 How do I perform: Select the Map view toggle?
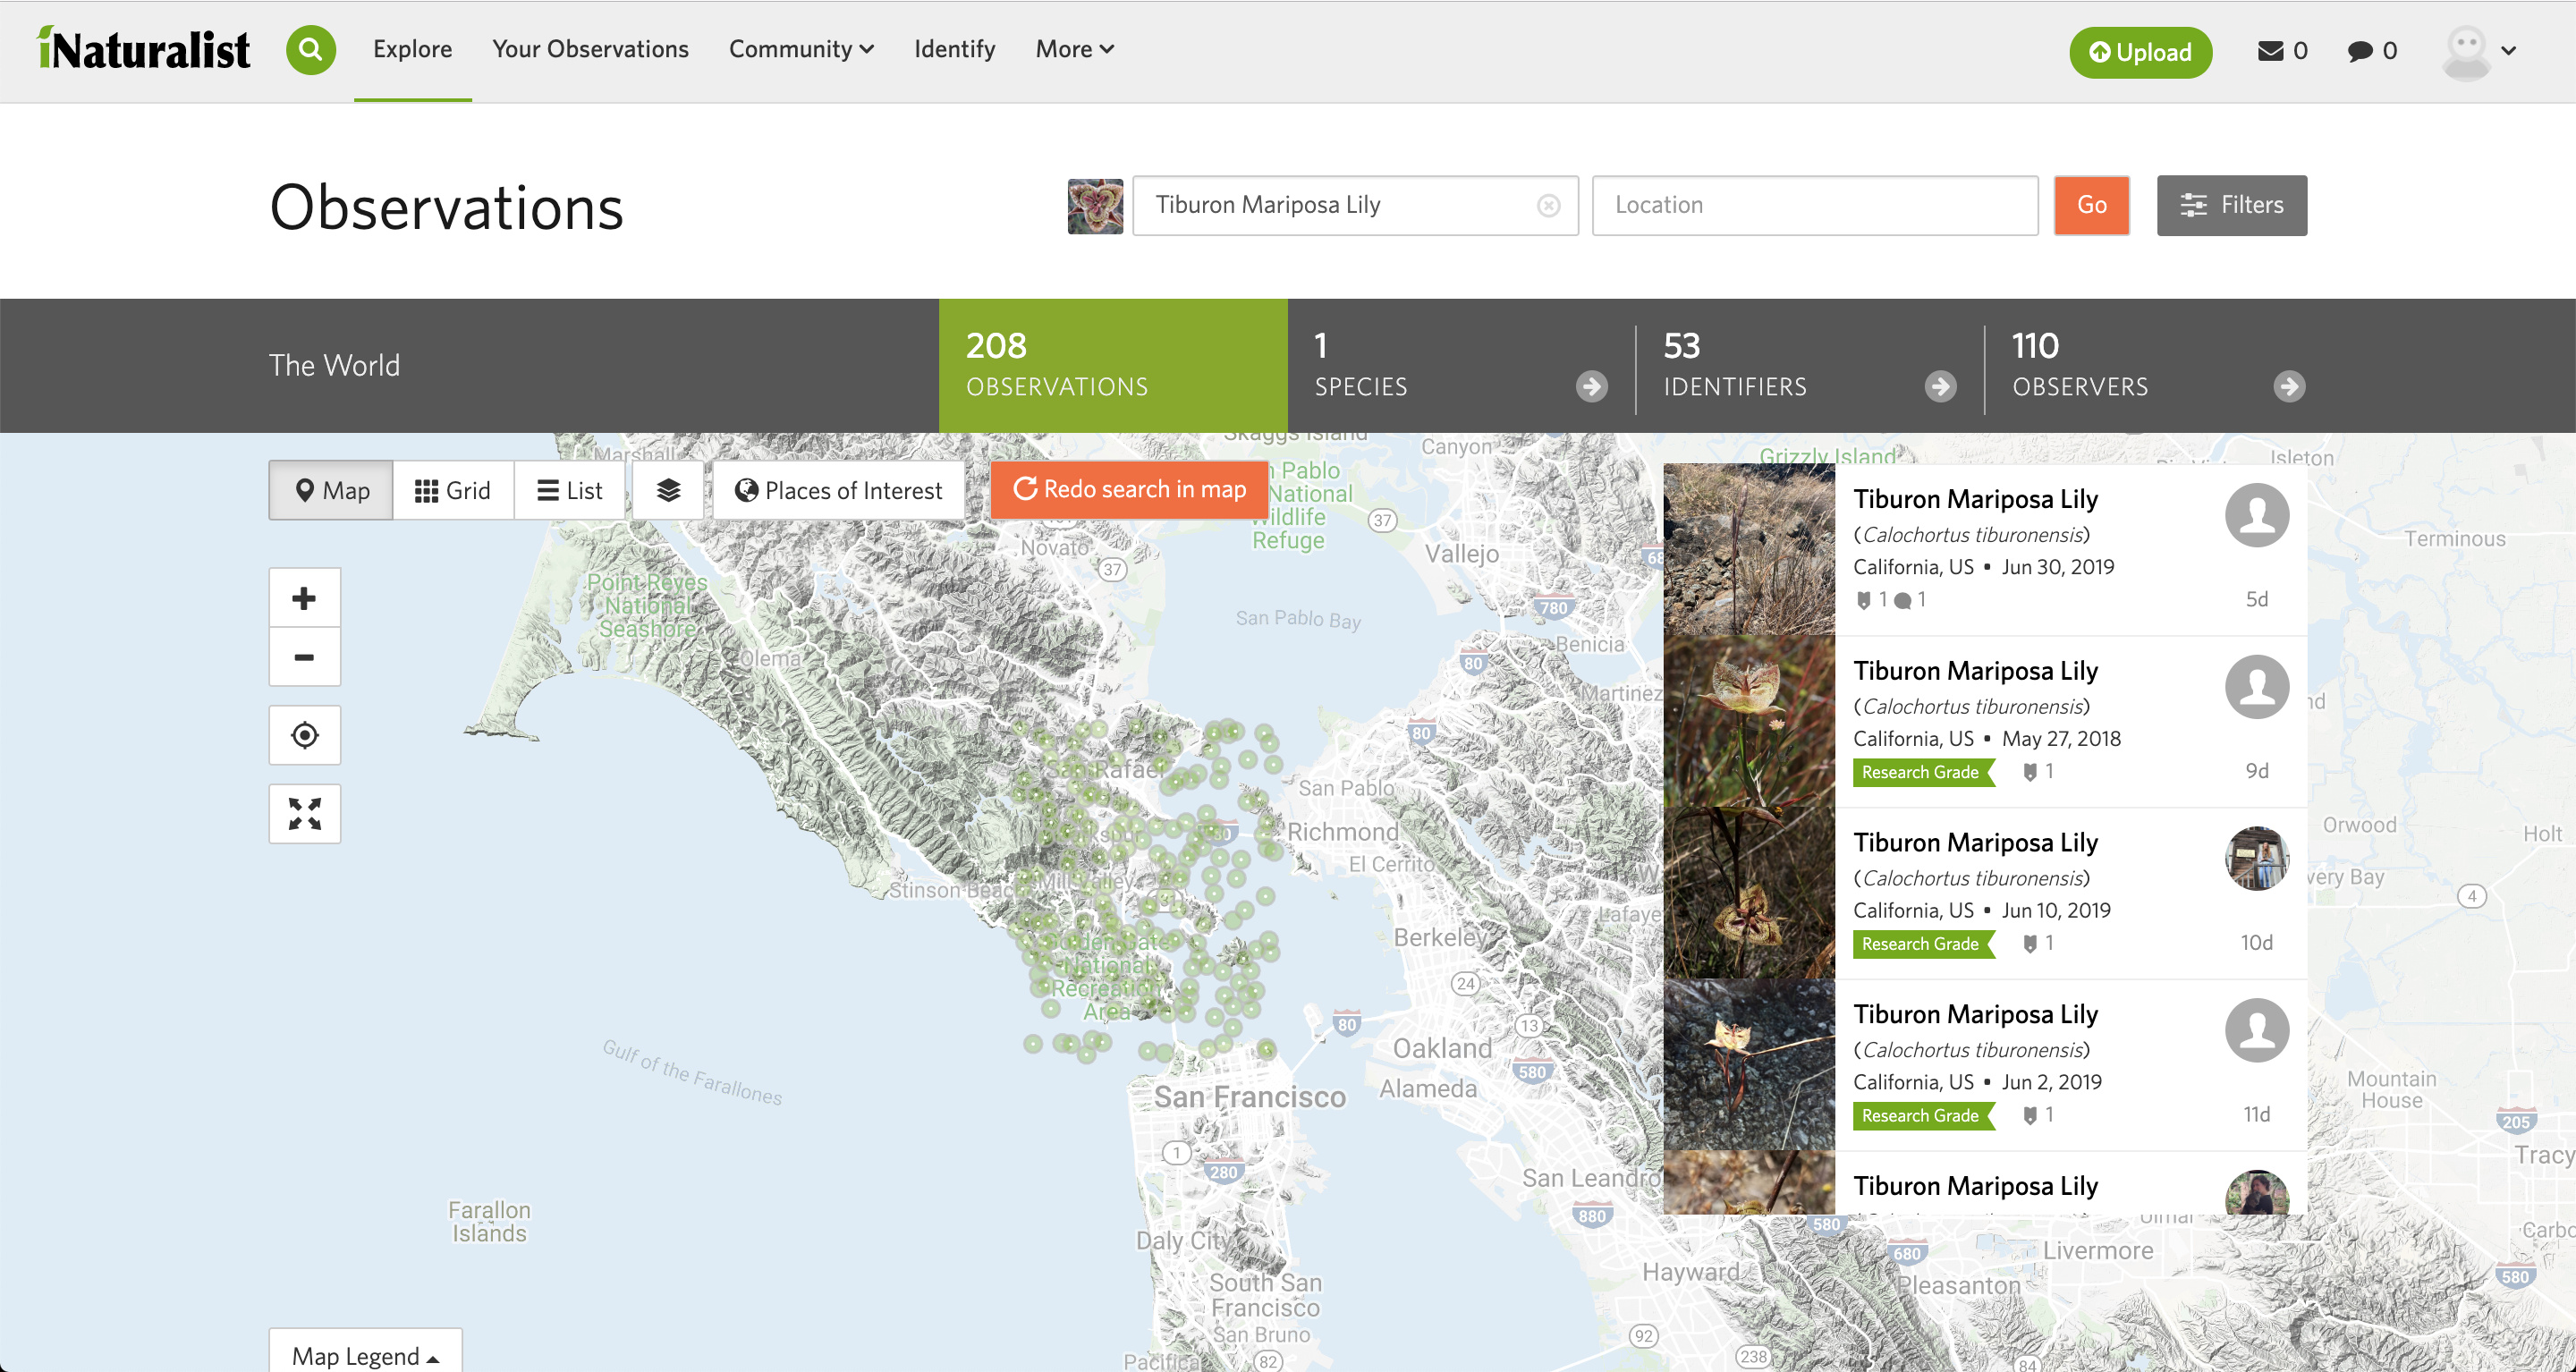(332, 490)
